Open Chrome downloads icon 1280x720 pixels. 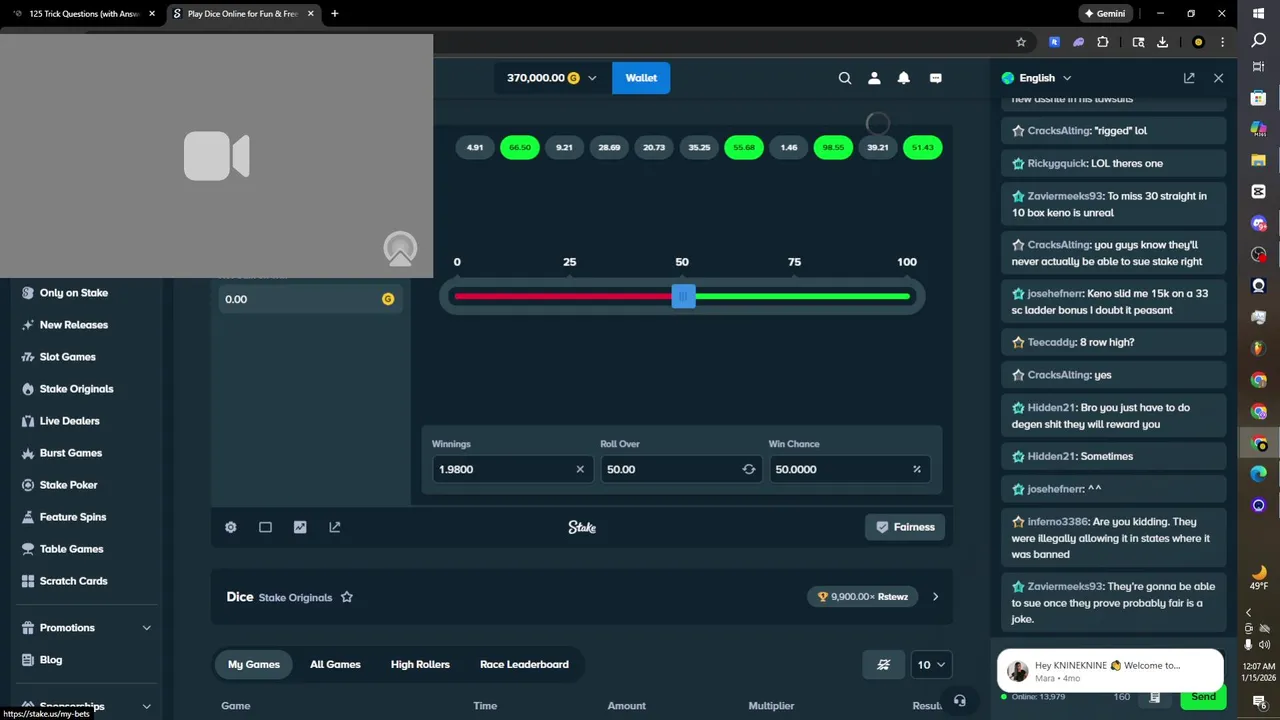click(1162, 42)
